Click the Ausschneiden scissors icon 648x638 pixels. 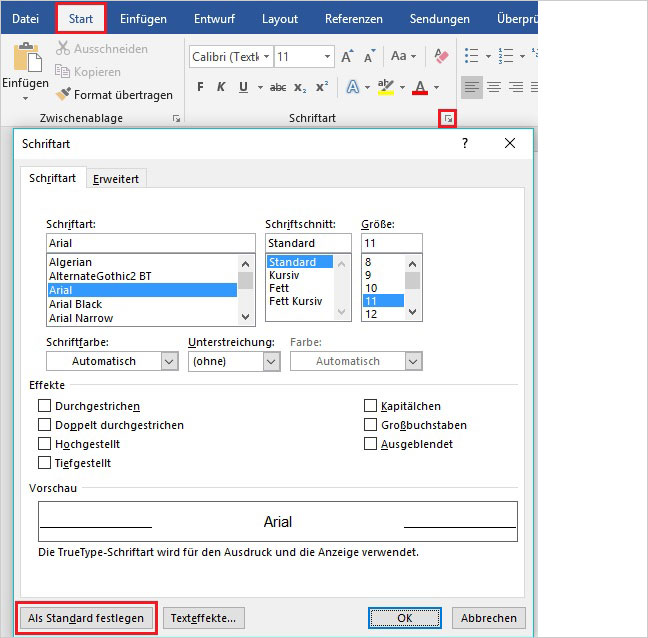(x=62, y=48)
